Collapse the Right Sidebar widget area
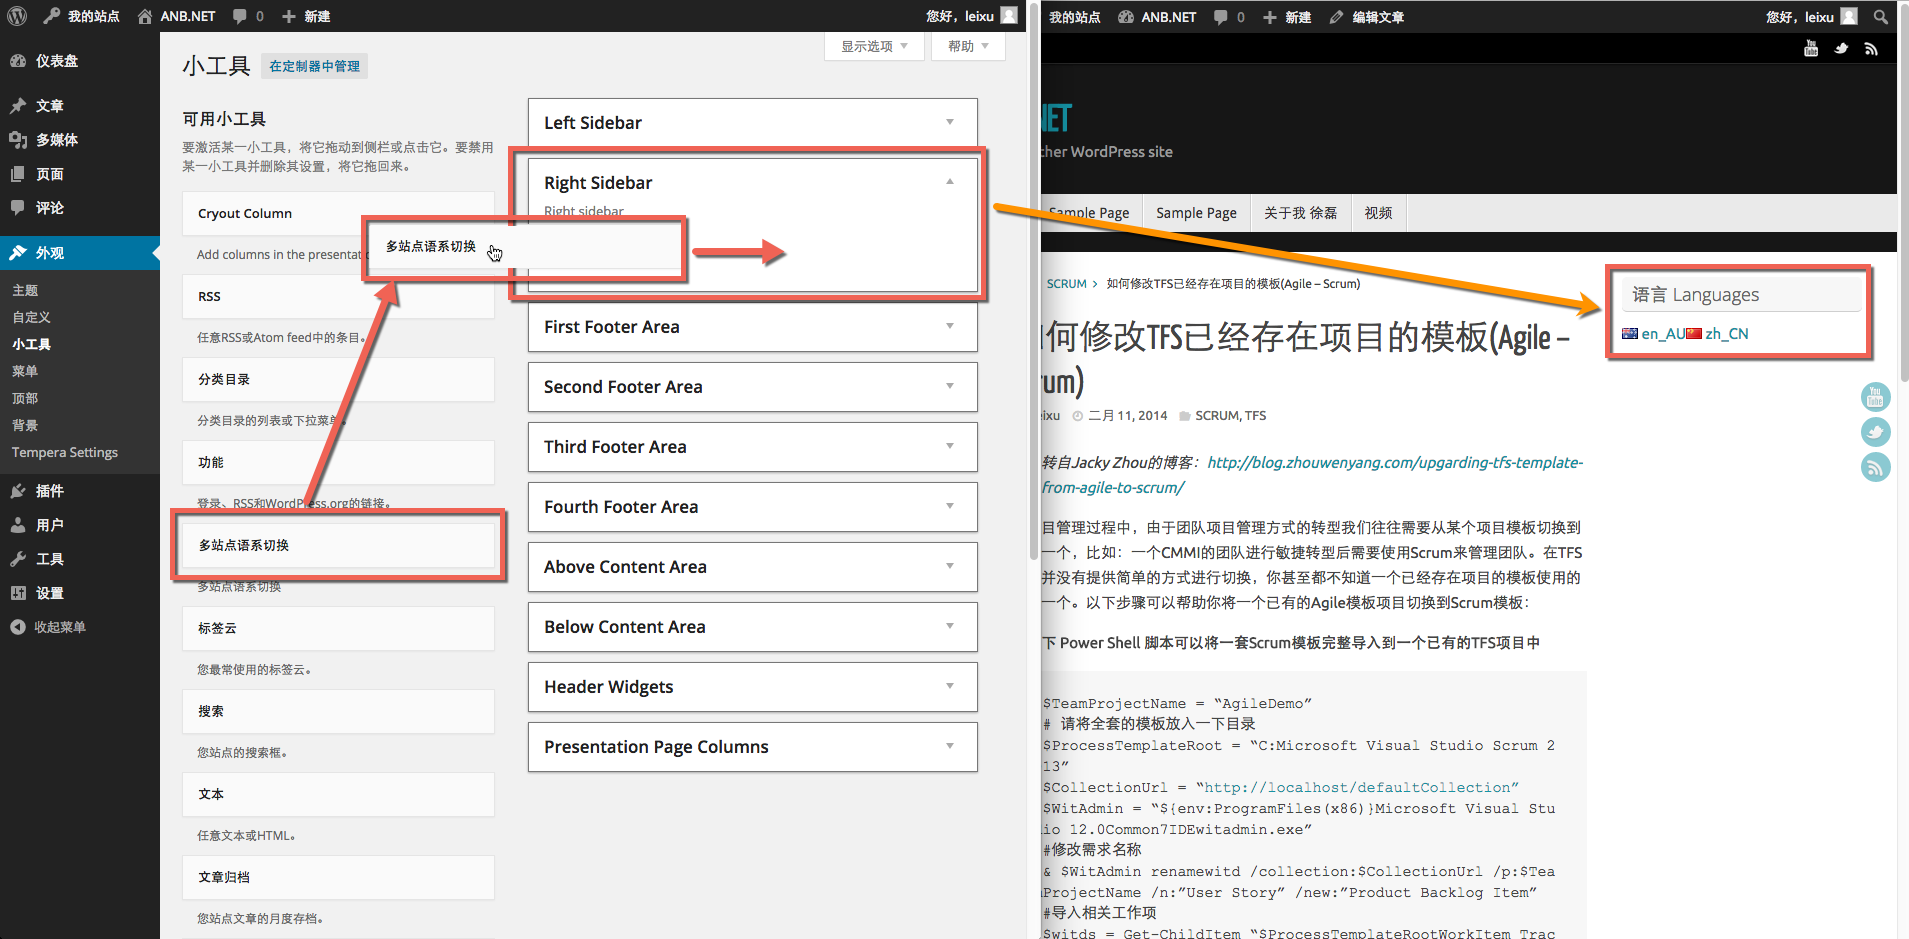This screenshot has width=1909, height=939. (x=950, y=182)
